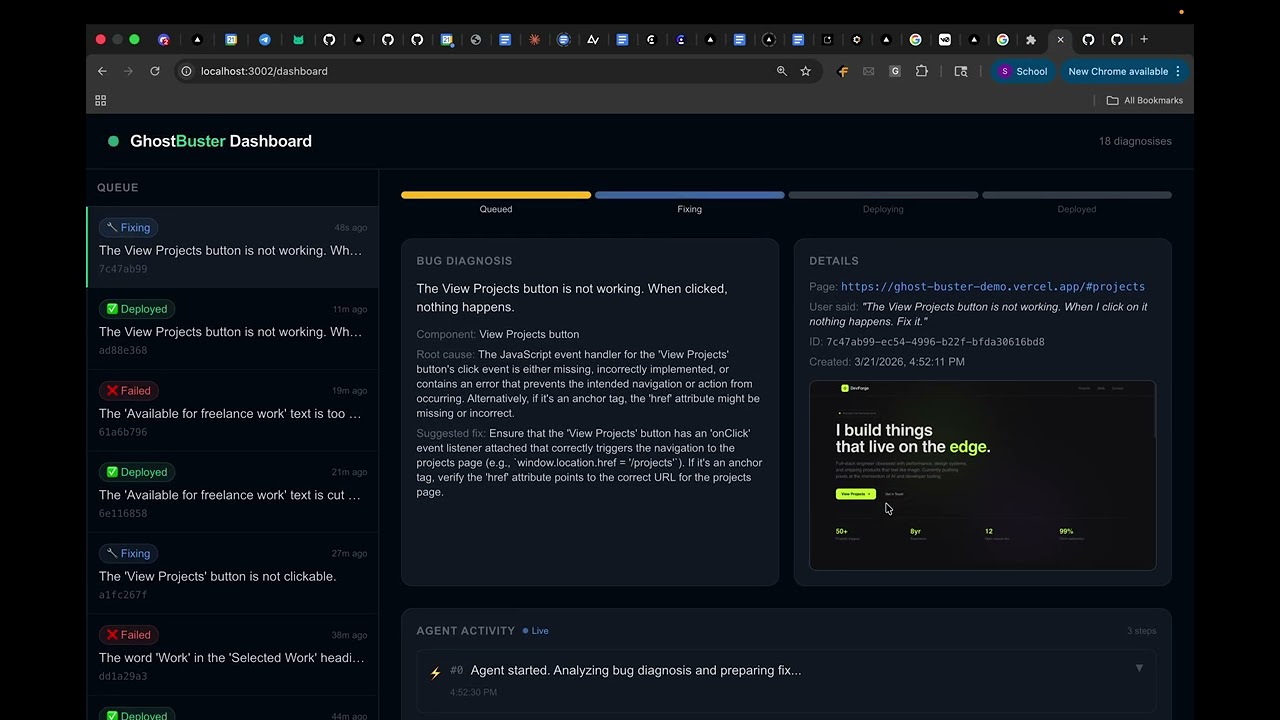Switch to the first tab with the red badge

164,40
